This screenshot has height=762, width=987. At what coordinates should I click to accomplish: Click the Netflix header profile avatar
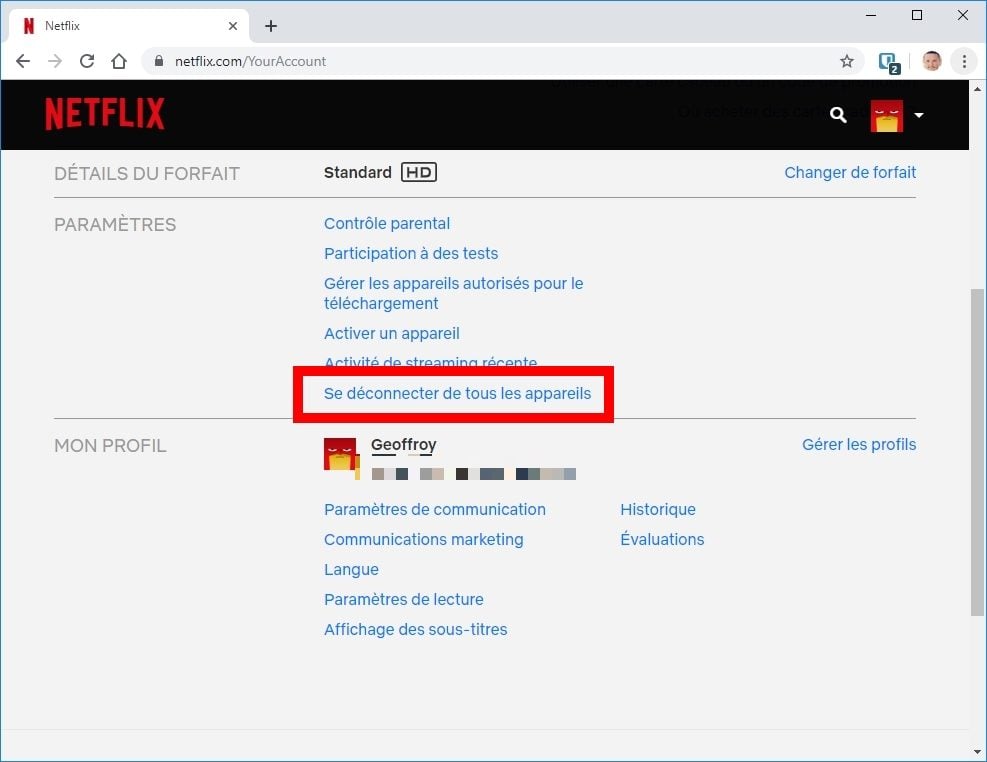[x=886, y=116]
